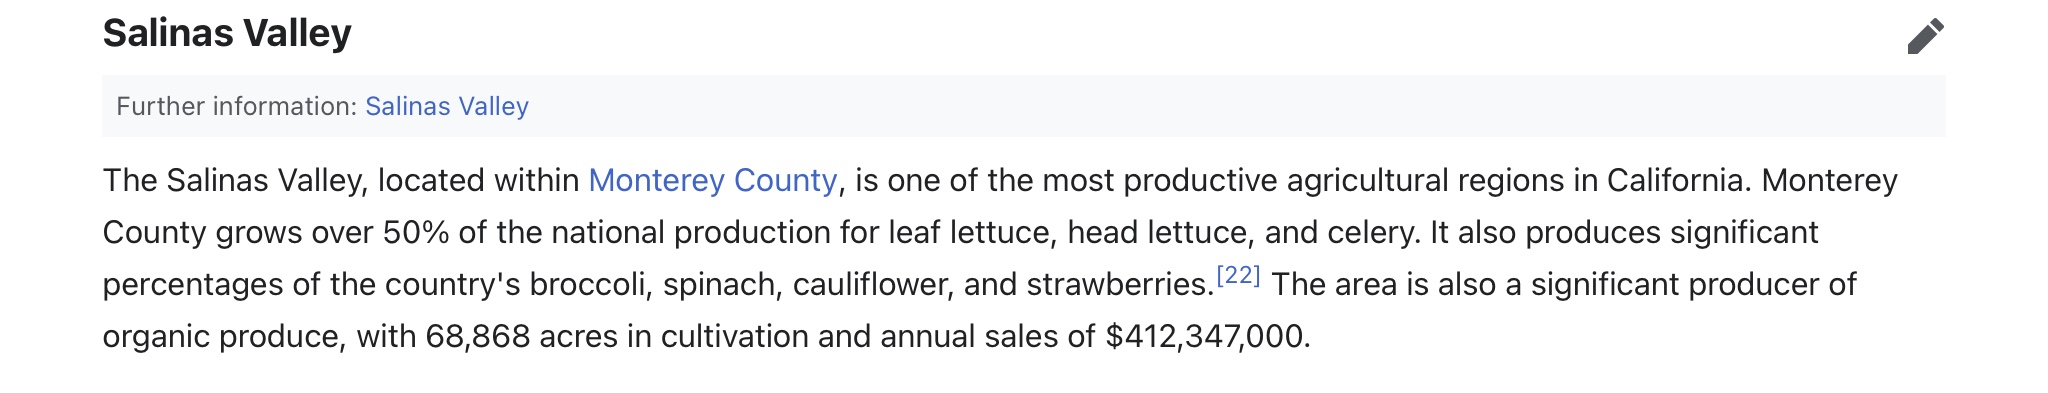Follow the Monterey County hyperlink
The height and width of the screenshot is (393, 2048).
(x=713, y=180)
